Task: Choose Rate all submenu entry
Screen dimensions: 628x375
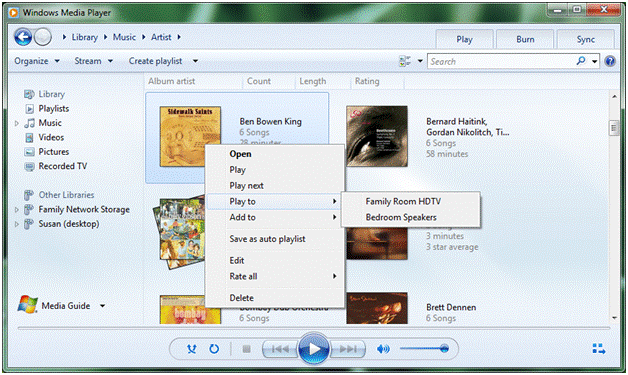Action: (x=275, y=276)
